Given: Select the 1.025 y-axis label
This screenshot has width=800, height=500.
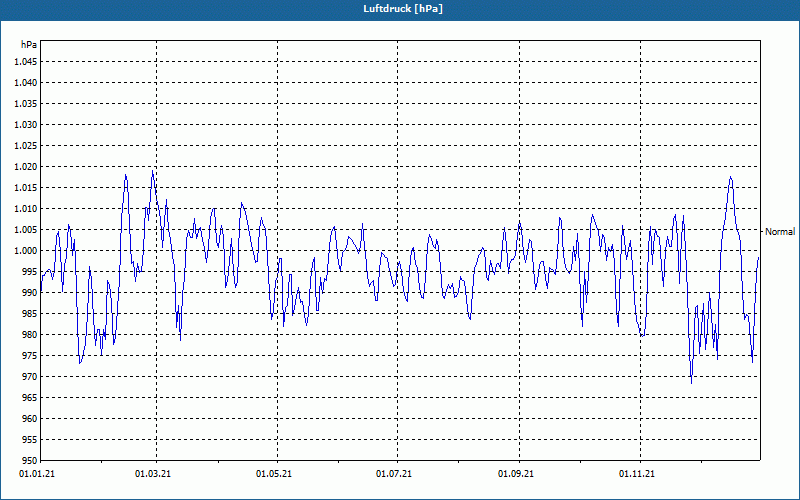Looking at the screenshot, I should pyautogui.click(x=26, y=145).
